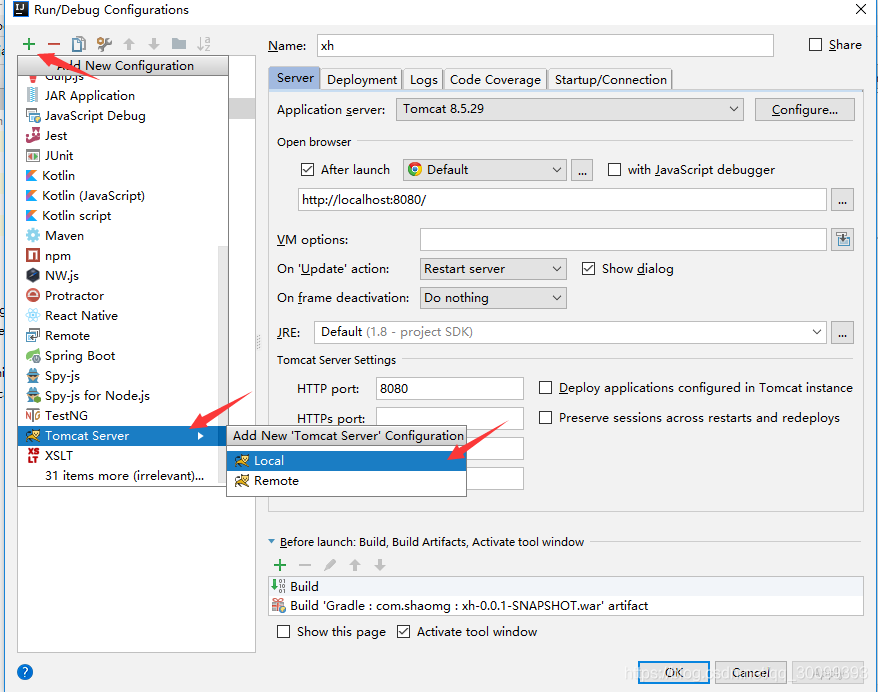Open the Logs tab
The height and width of the screenshot is (692, 878).
pos(423,80)
